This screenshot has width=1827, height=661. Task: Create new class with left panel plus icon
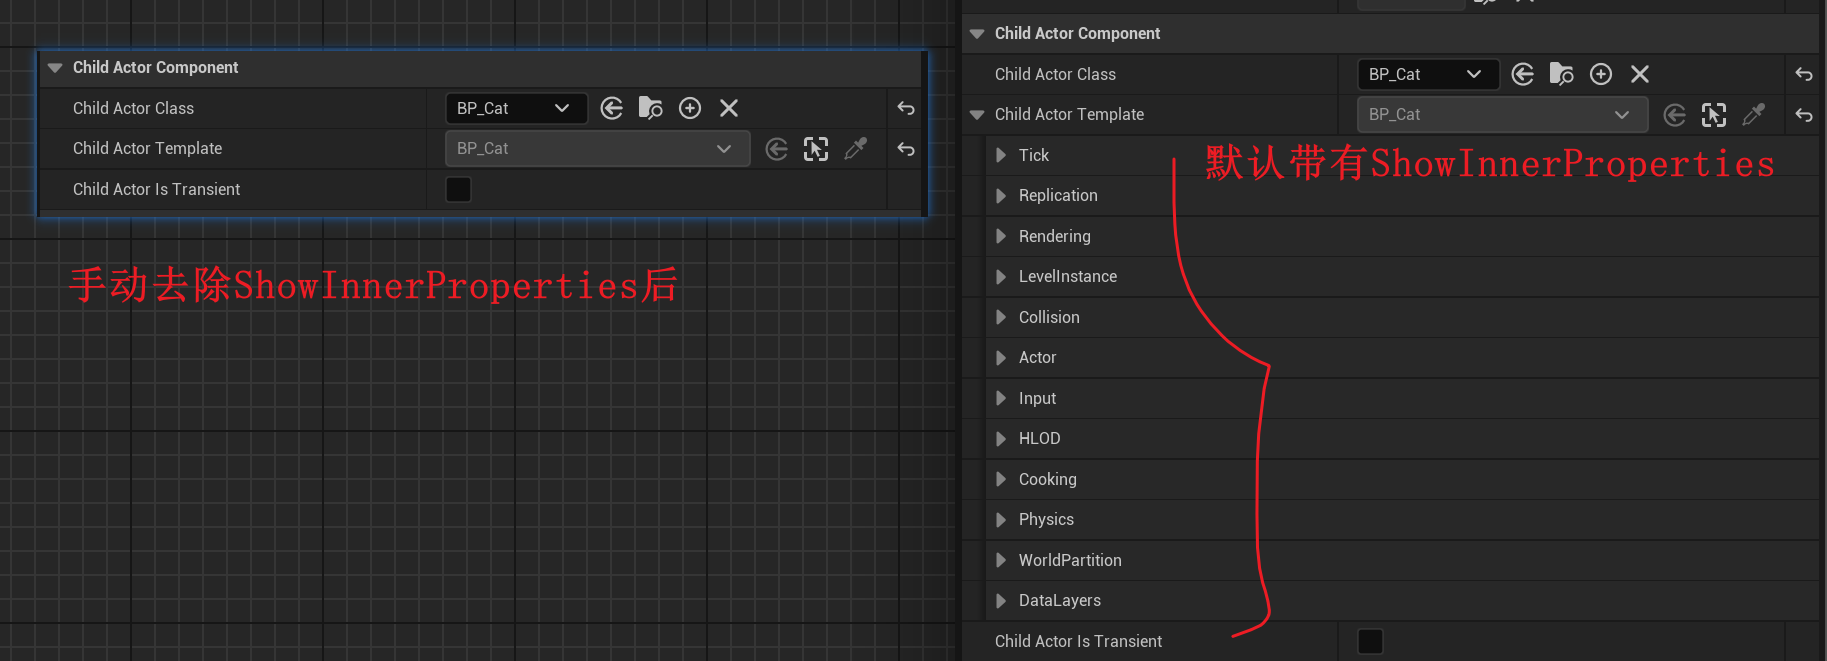(690, 108)
